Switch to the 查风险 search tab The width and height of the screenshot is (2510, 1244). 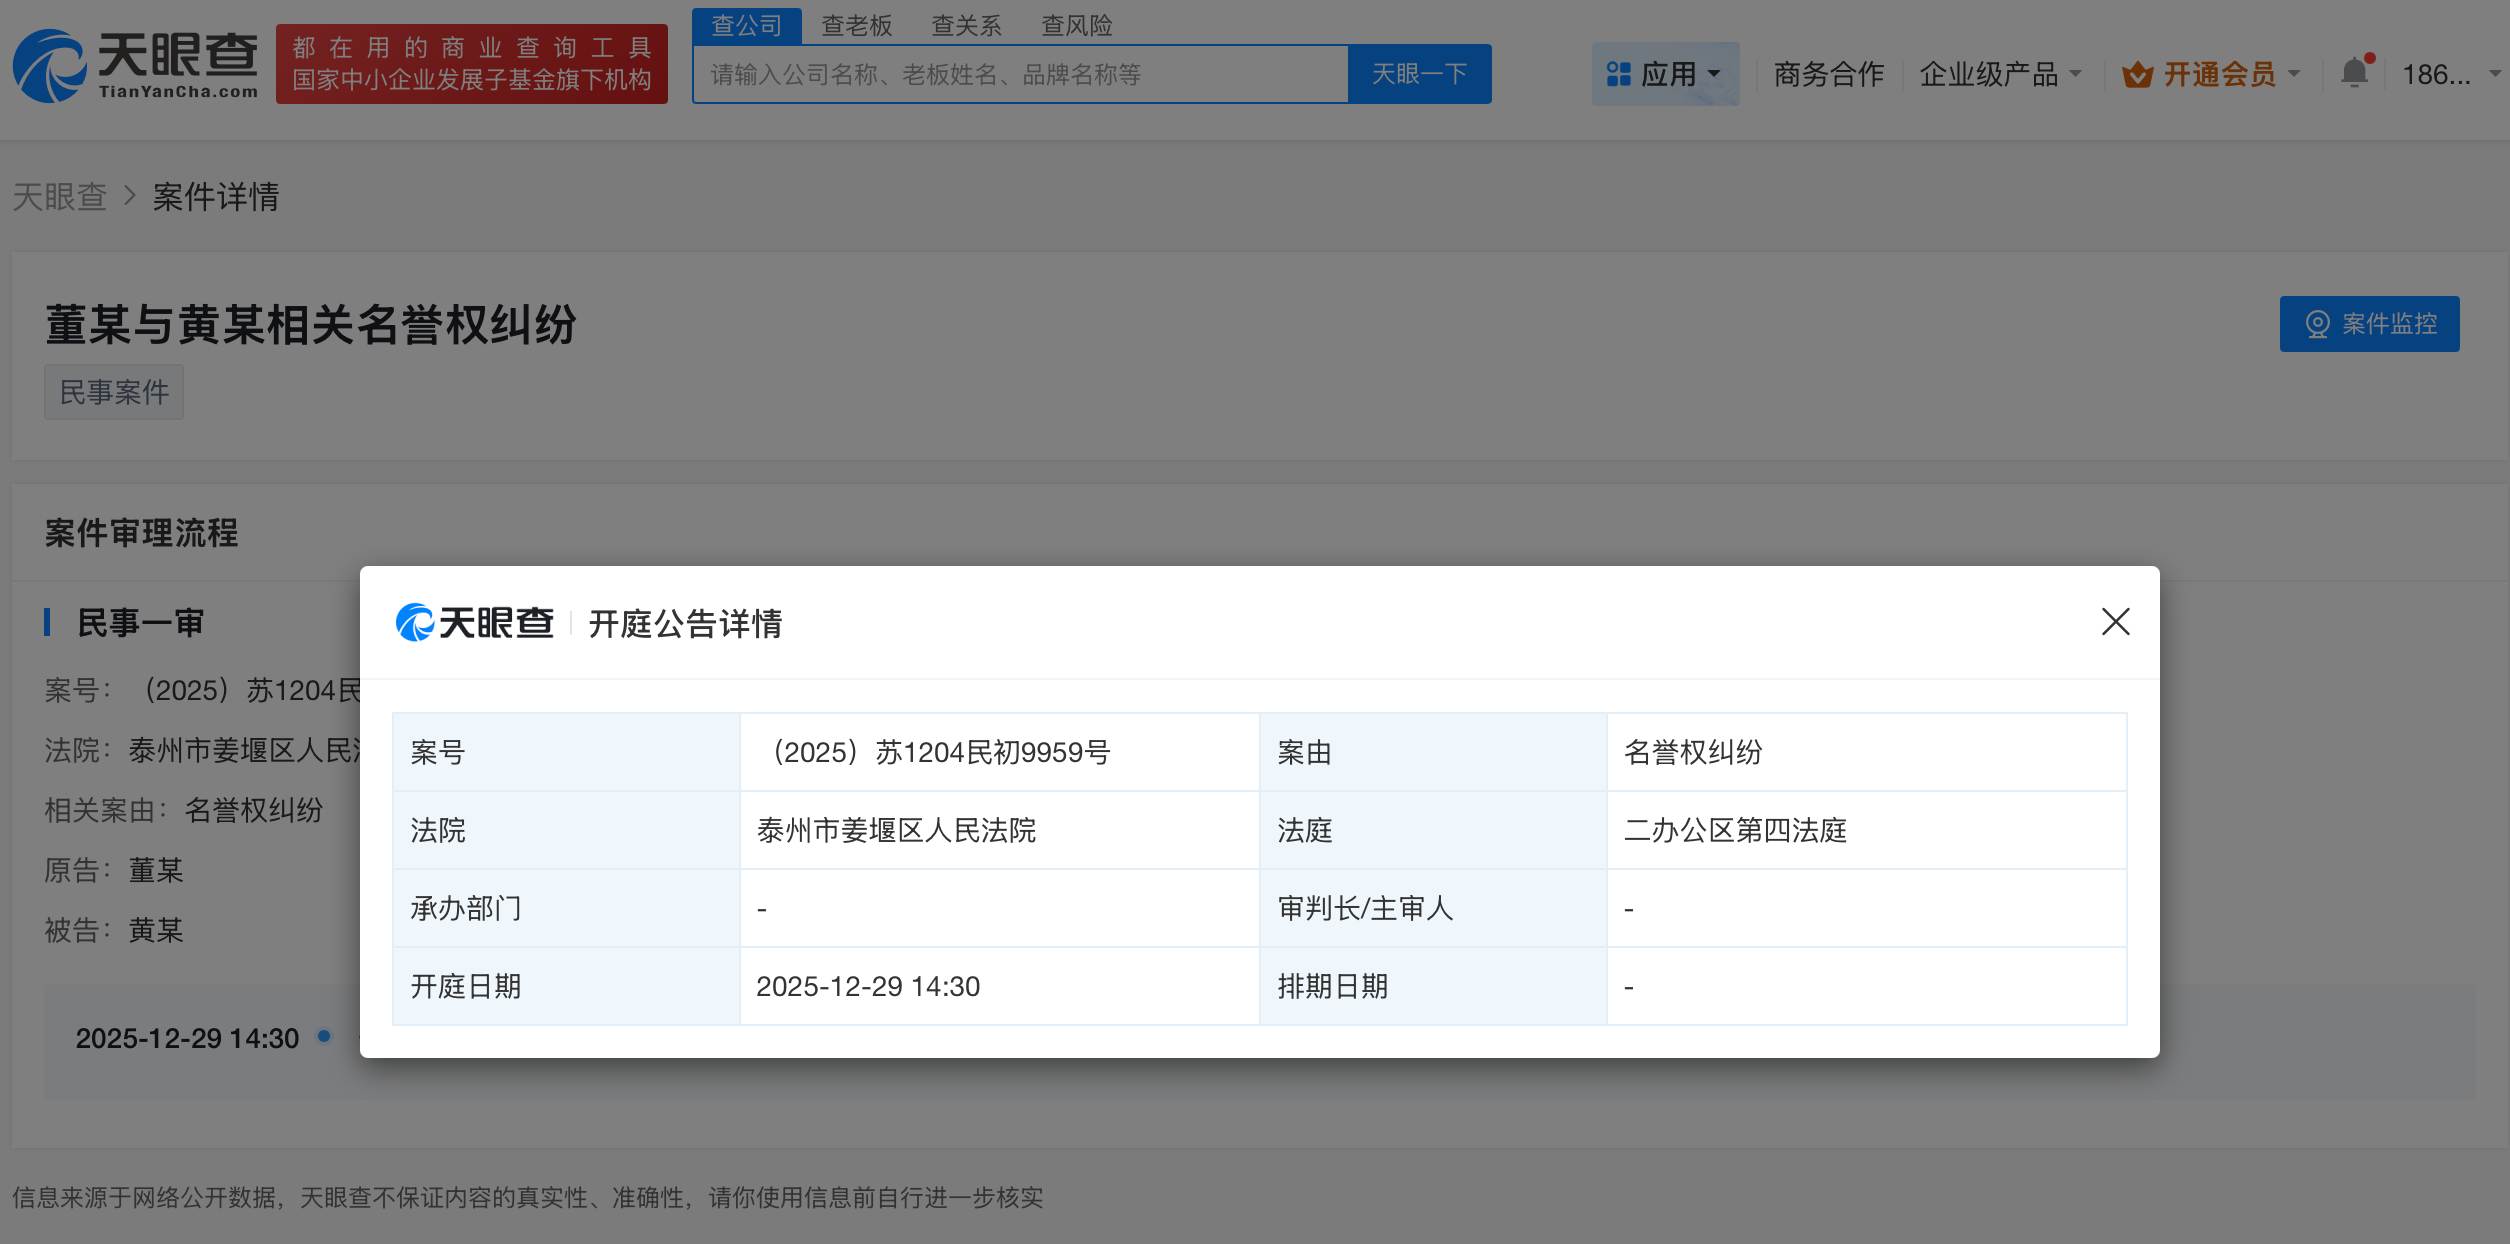point(1077,25)
